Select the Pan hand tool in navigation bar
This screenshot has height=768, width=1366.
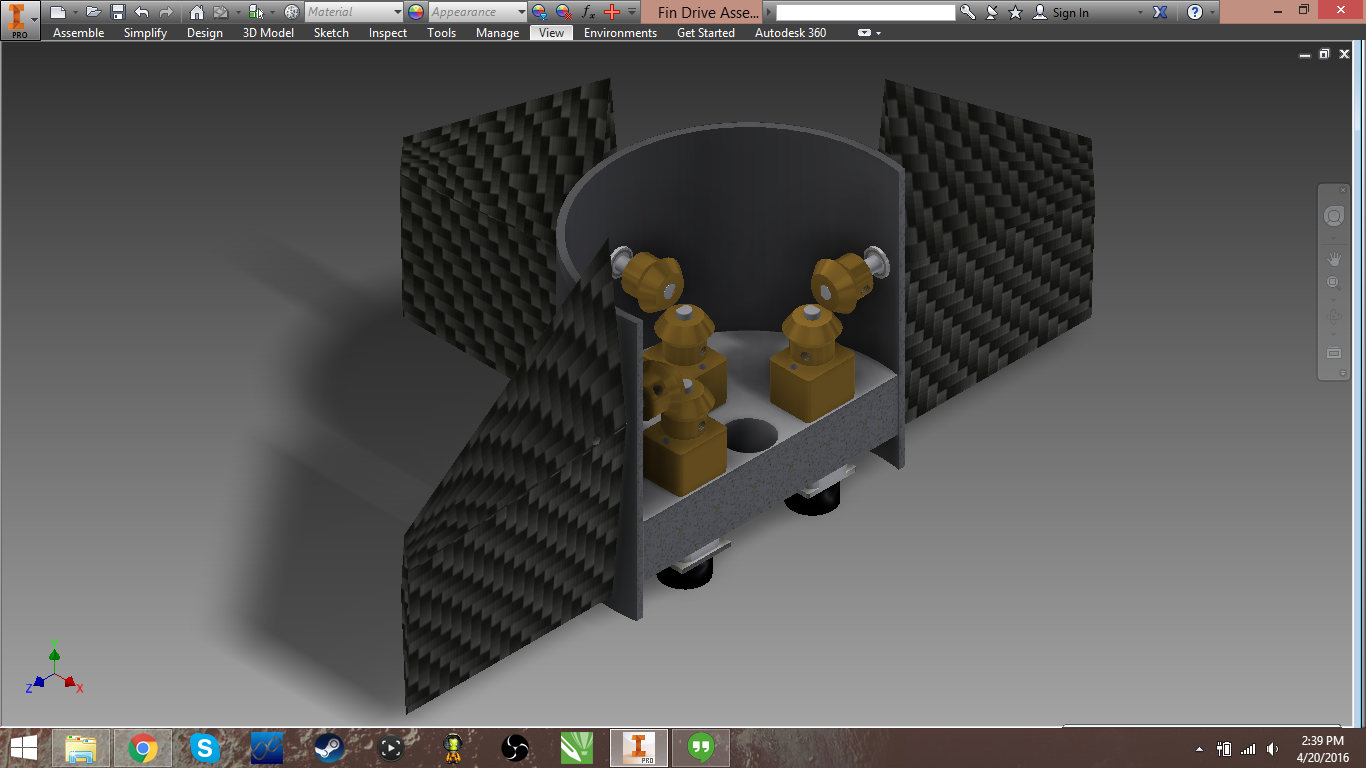(1334, 258)
